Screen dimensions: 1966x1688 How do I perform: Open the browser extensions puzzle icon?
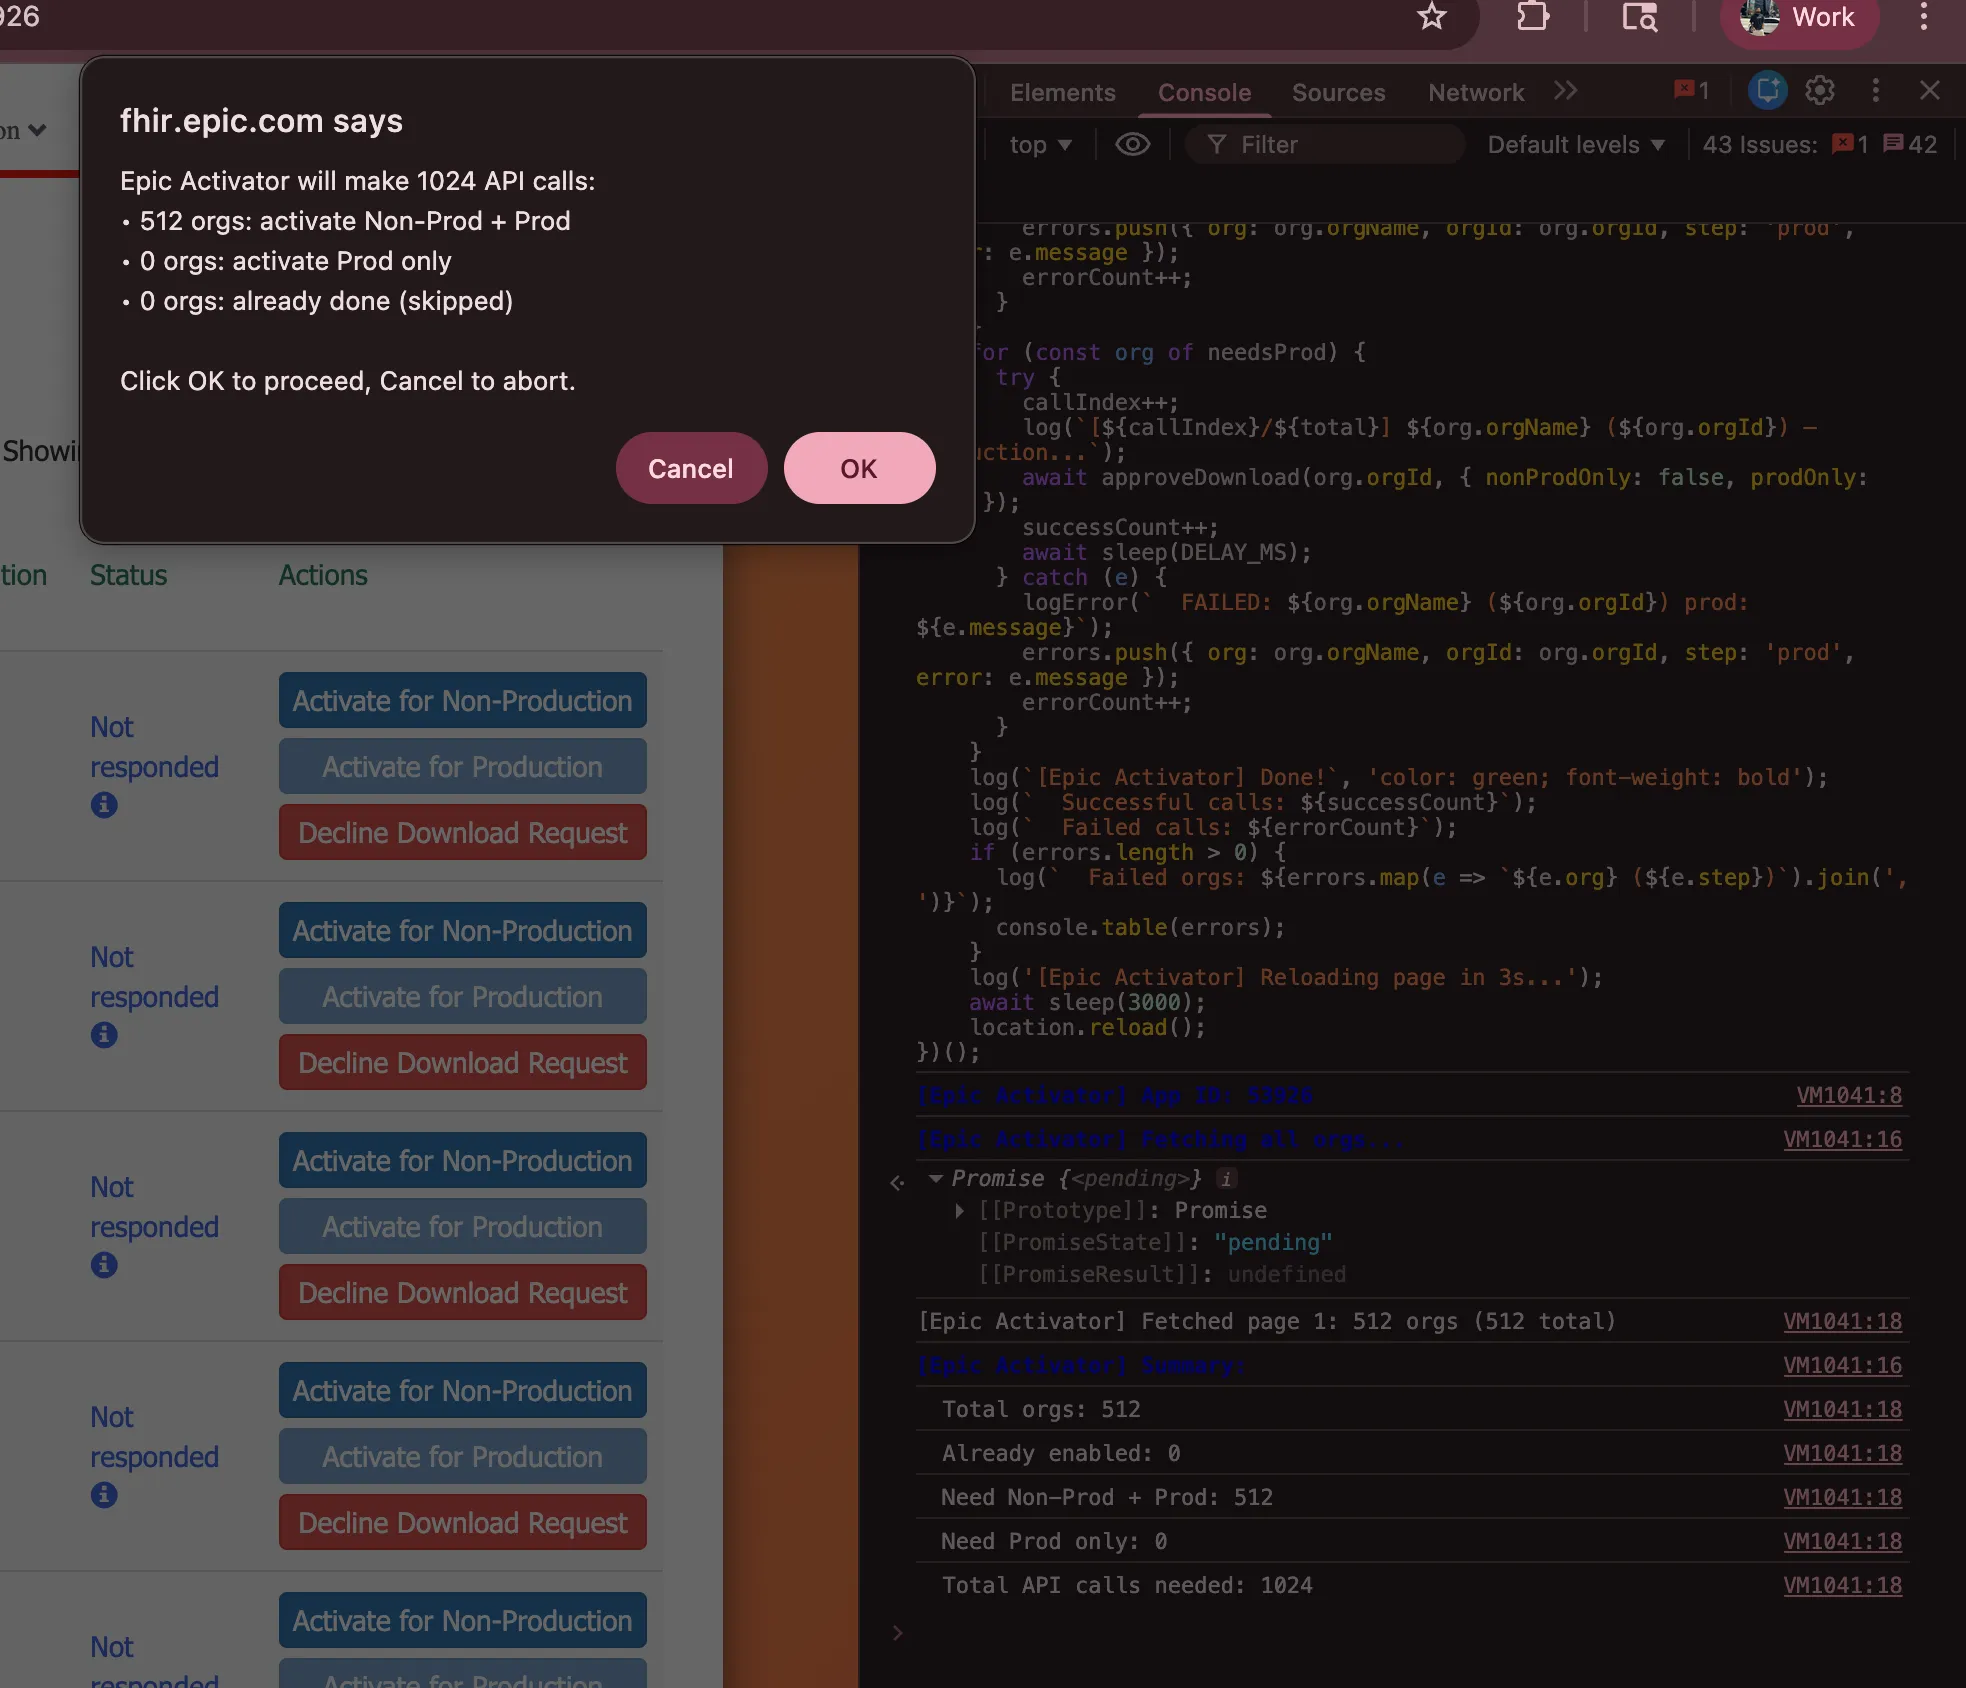pos(1532,17)
